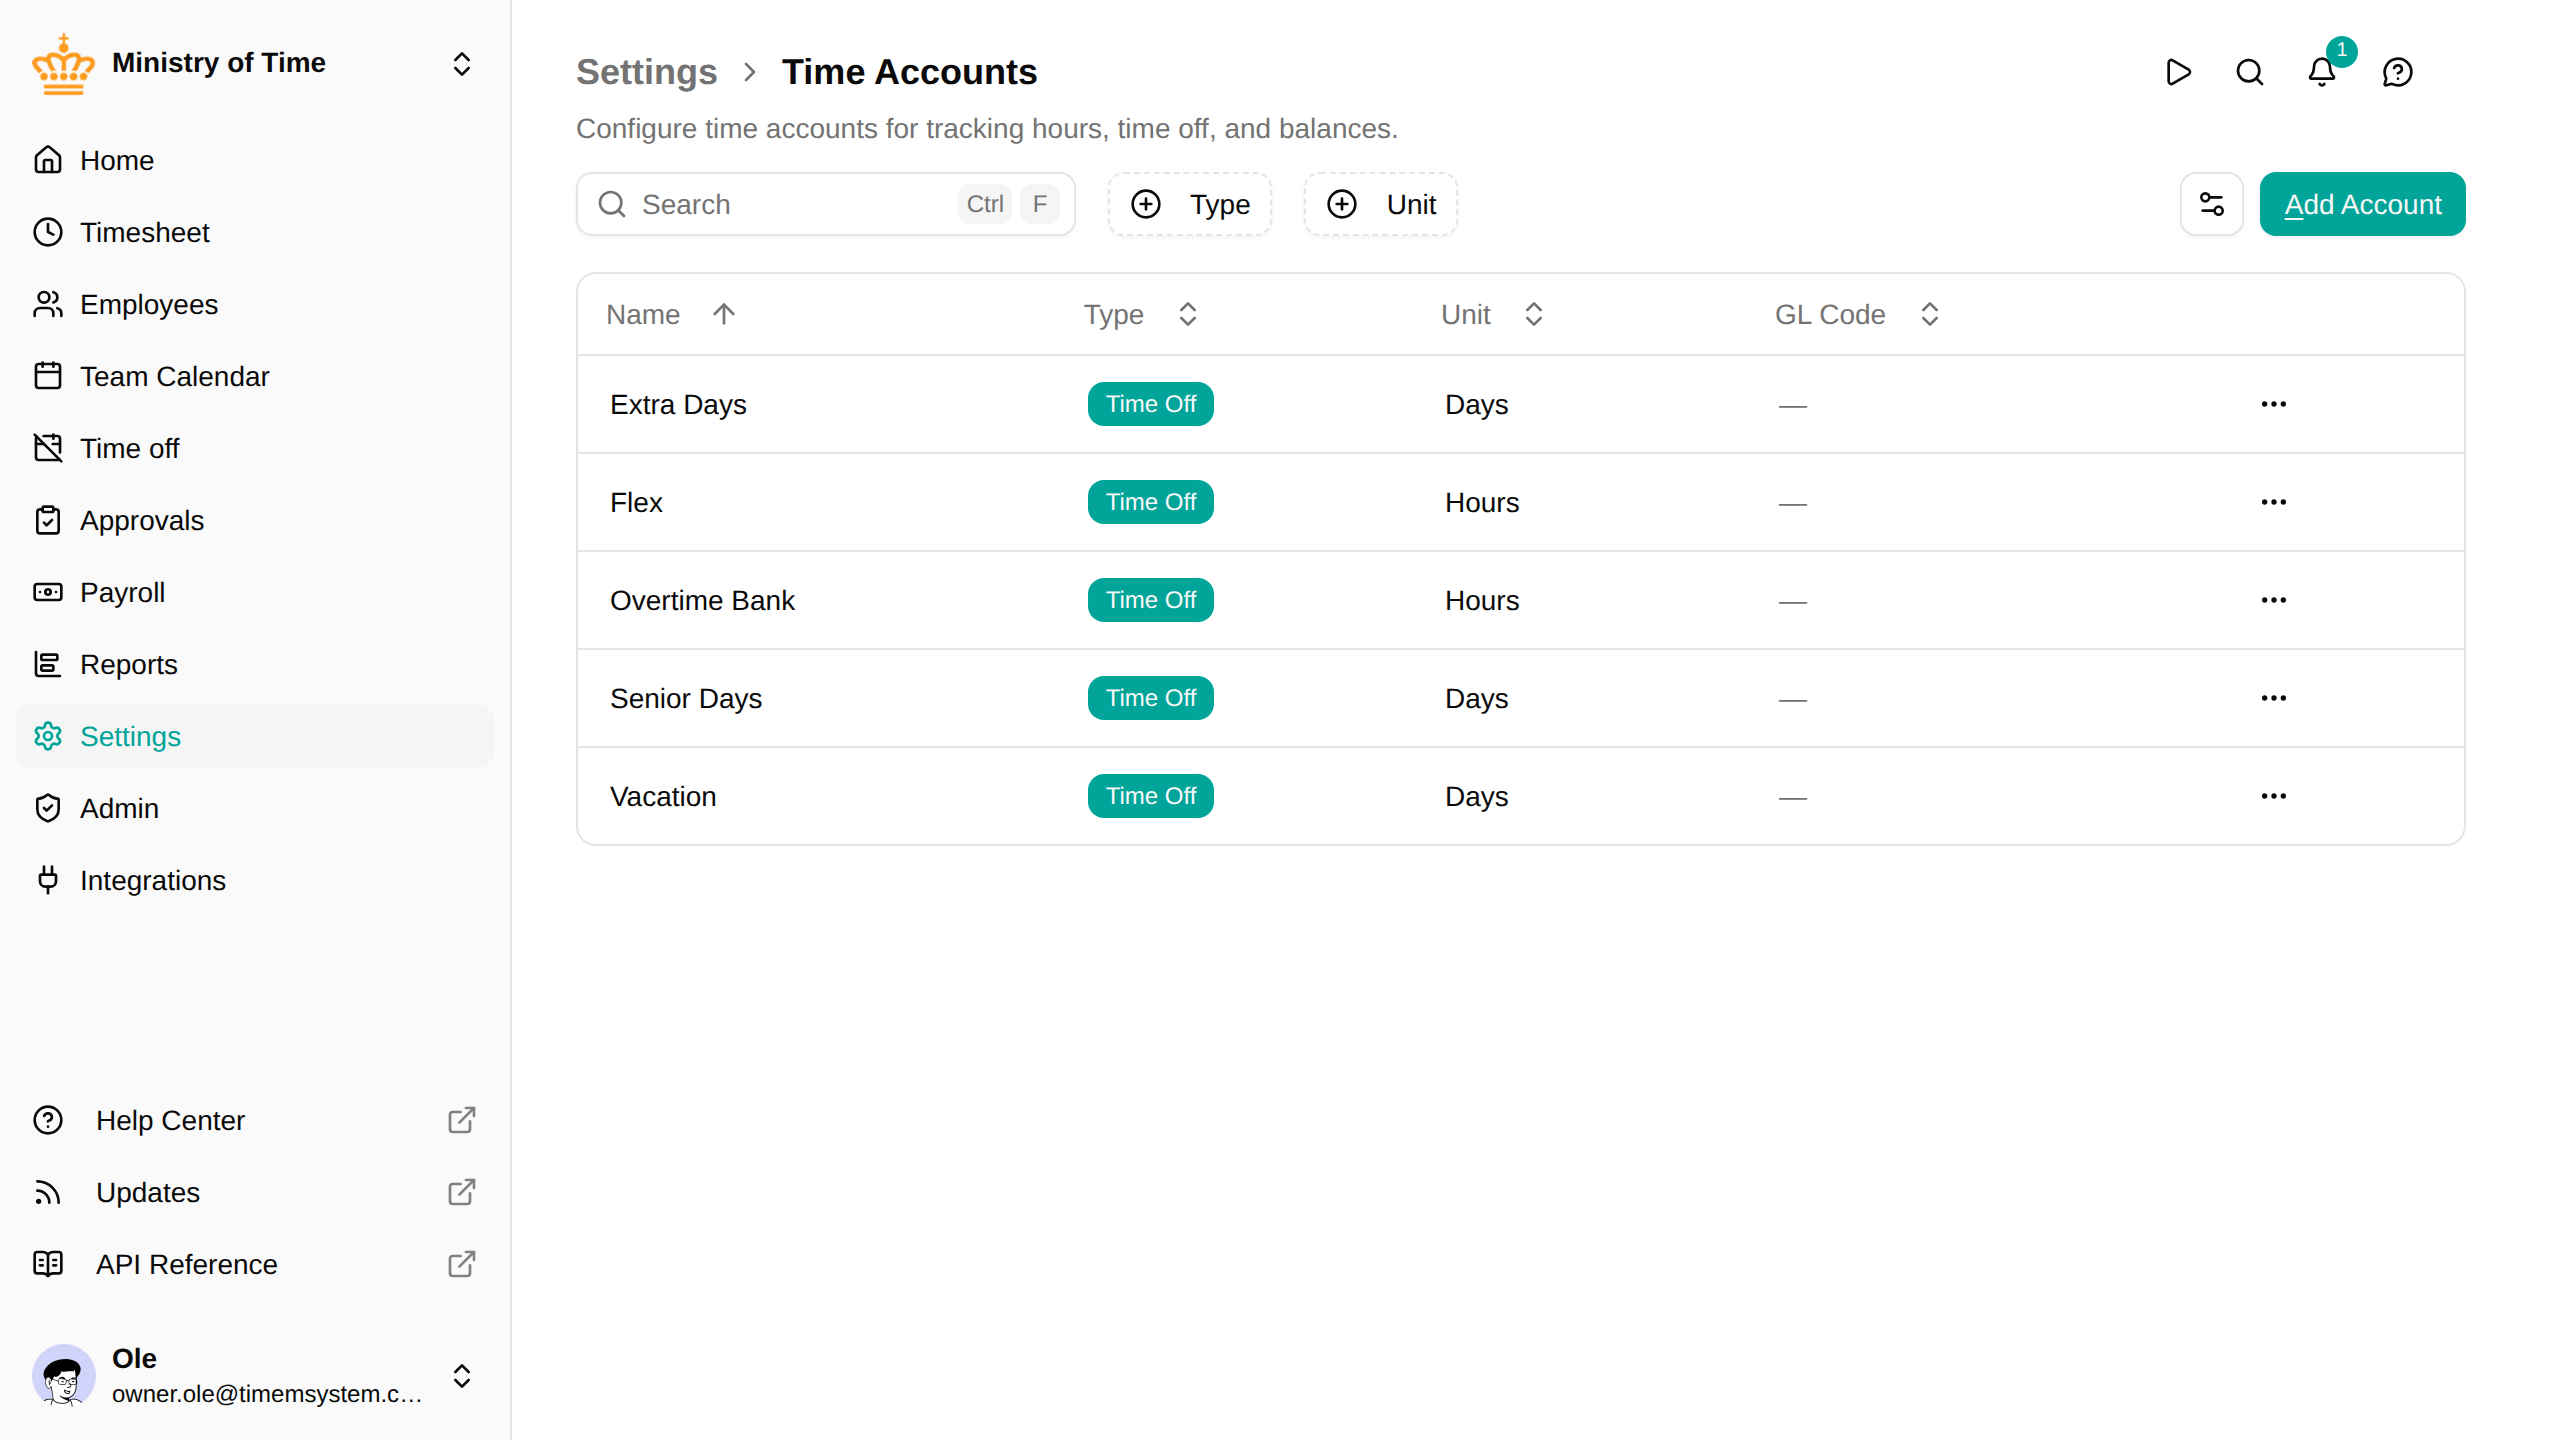Click the Overtime Bank account name
Viewport: 2560px width, 1440px height.
tap(702, 600)
